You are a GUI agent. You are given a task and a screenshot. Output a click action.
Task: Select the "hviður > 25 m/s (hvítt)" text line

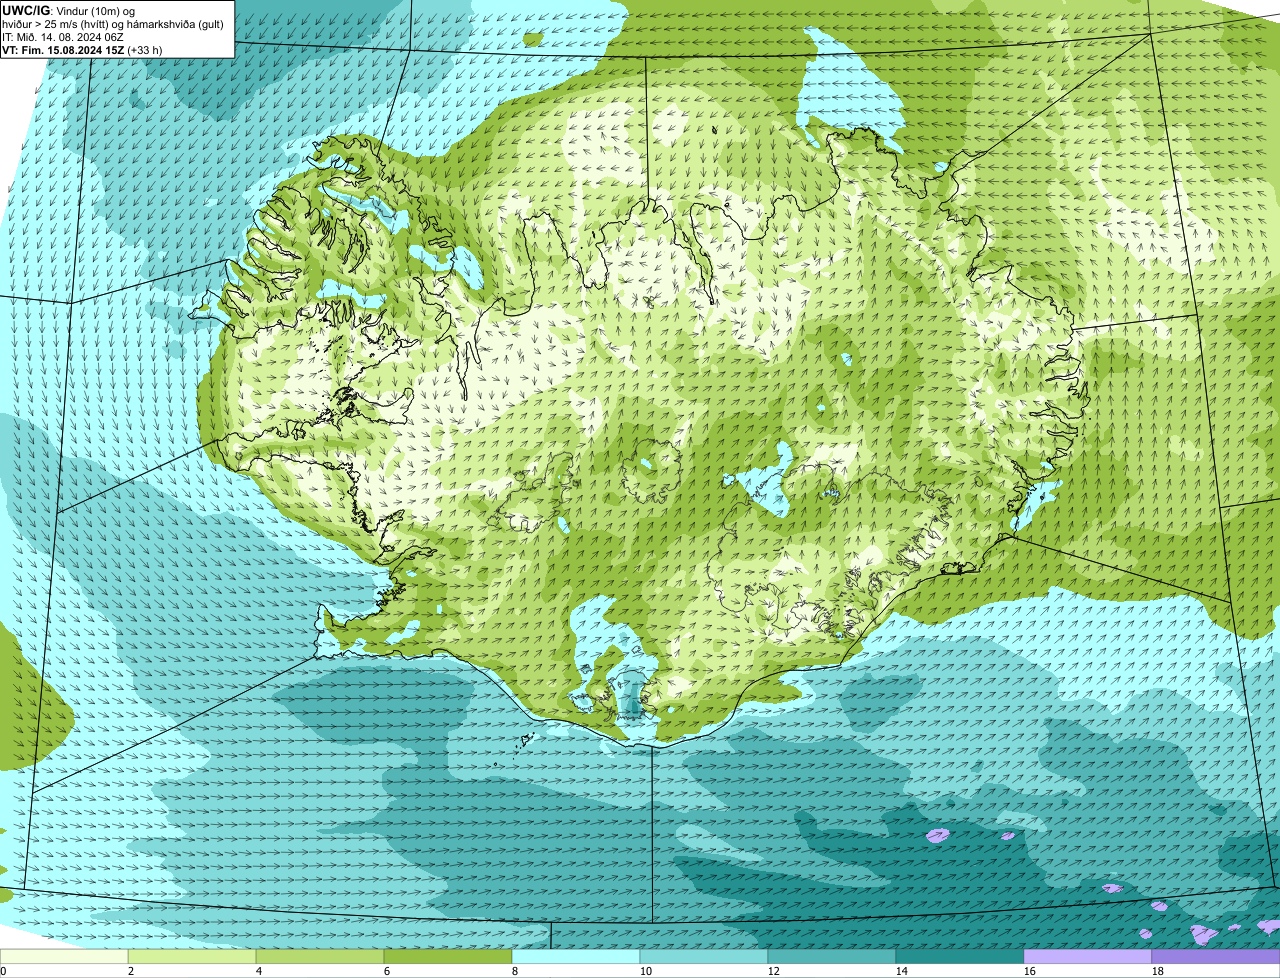[113, 24]
